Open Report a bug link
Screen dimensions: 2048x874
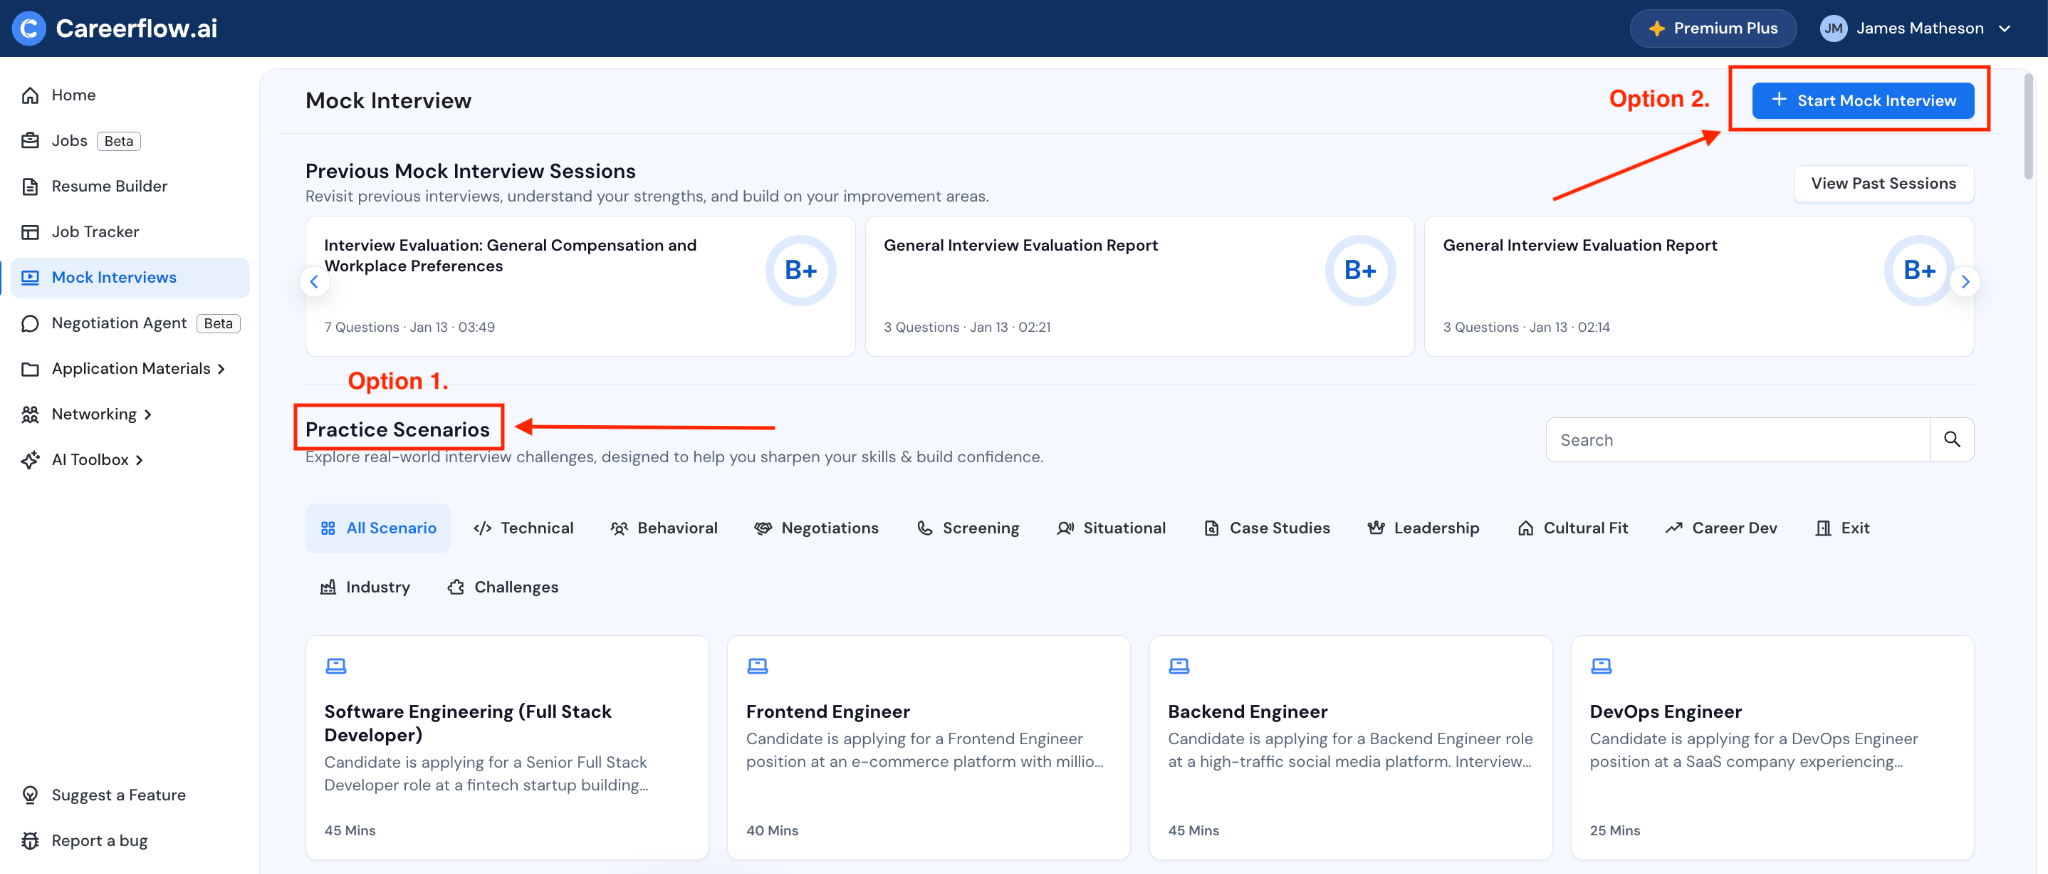[x=130, y=841]
